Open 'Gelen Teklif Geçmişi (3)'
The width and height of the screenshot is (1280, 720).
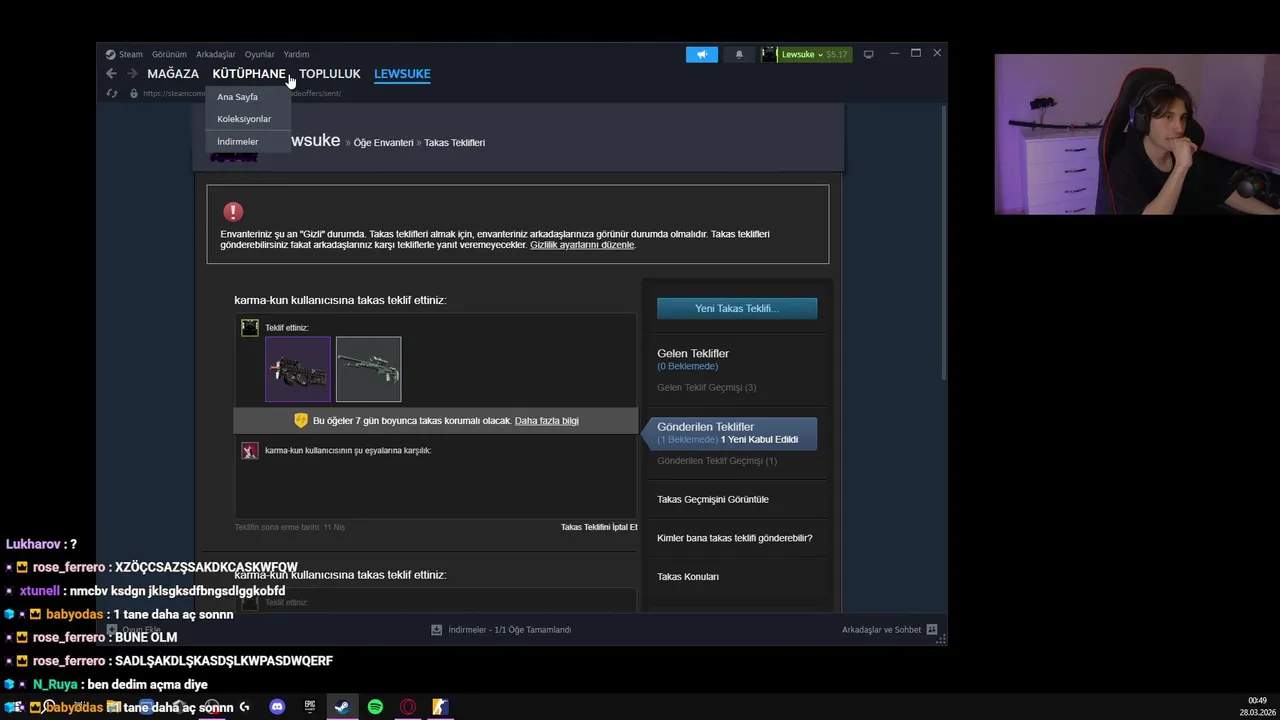(x=706, y=388)
